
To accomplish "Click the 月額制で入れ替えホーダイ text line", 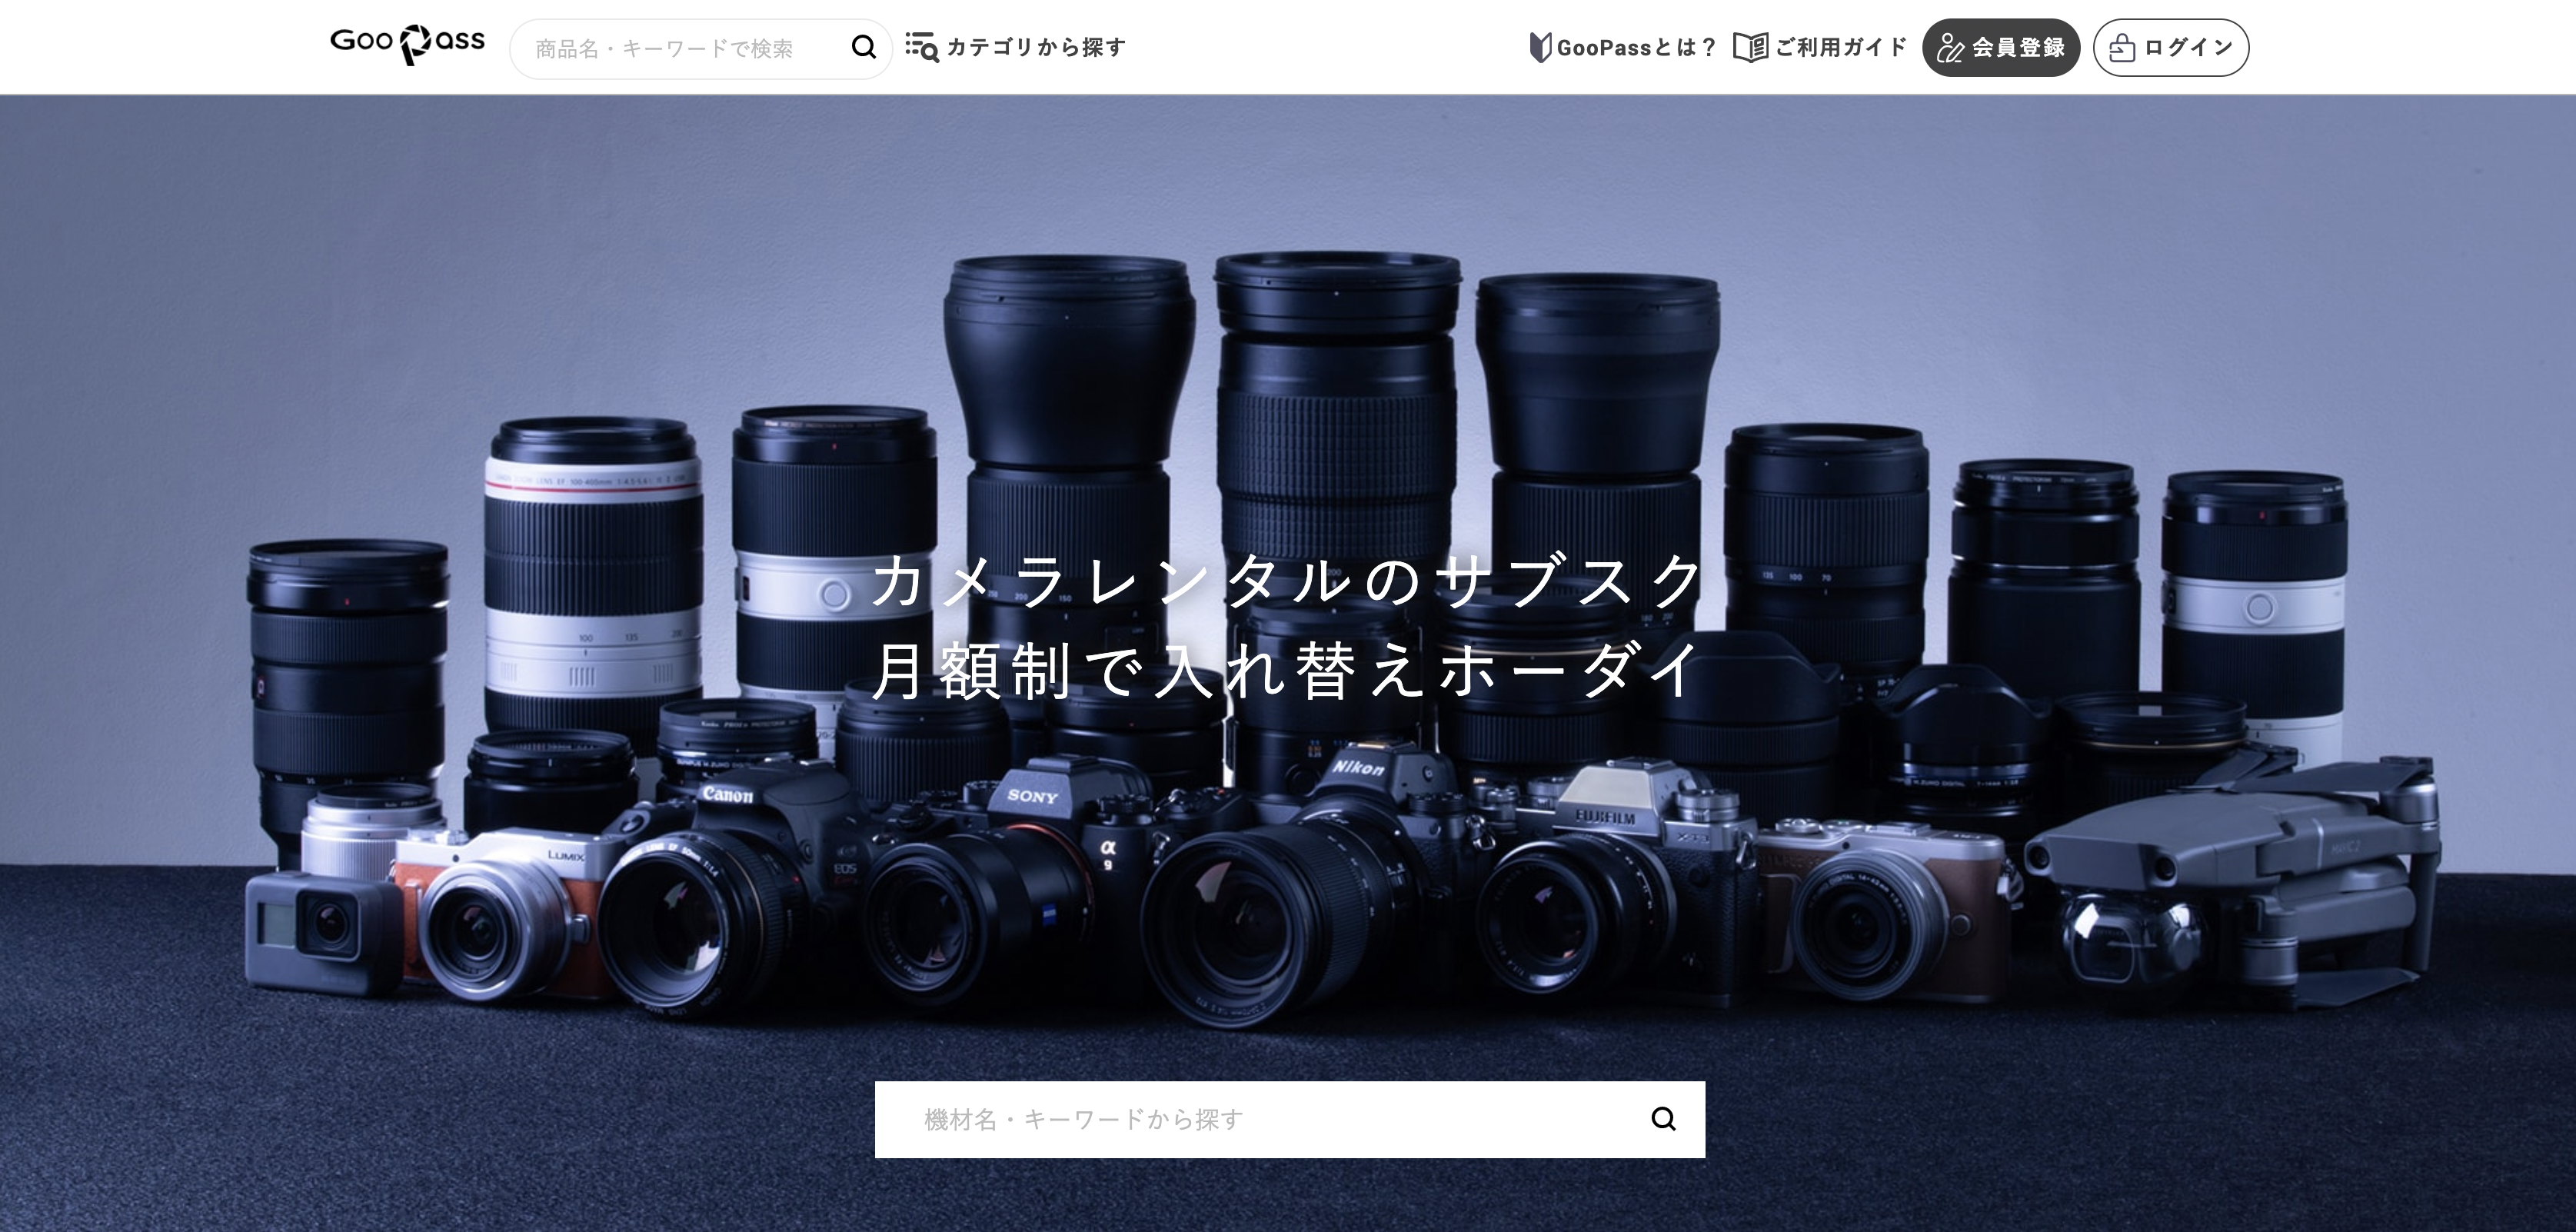I will (1288, 670).
